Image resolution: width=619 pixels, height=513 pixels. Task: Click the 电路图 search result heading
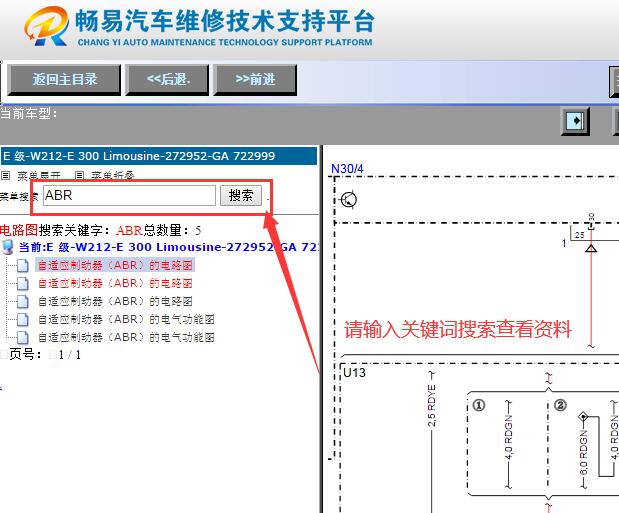point(19,230)
